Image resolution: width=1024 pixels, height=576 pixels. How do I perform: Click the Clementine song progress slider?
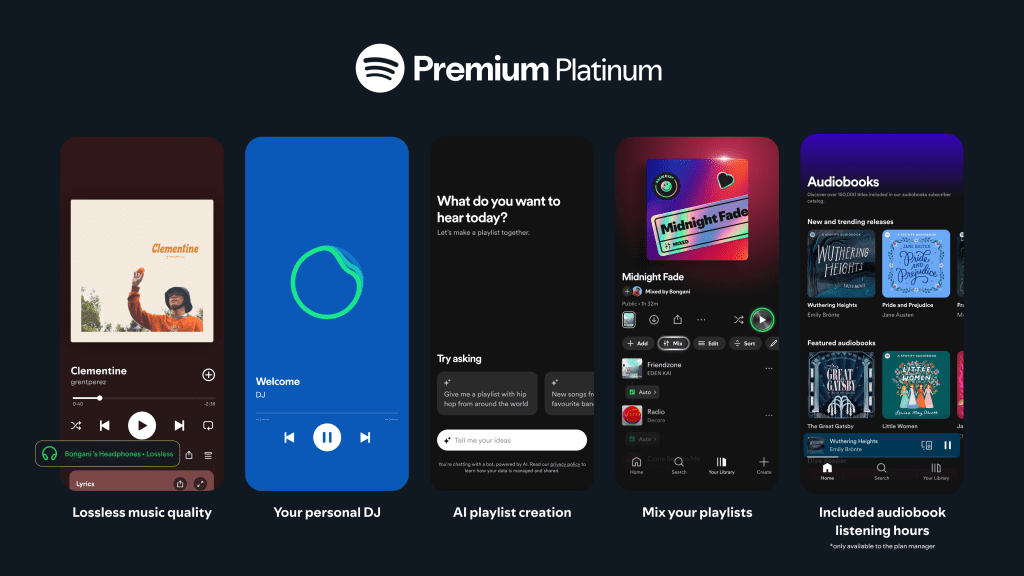click(144, 398)
